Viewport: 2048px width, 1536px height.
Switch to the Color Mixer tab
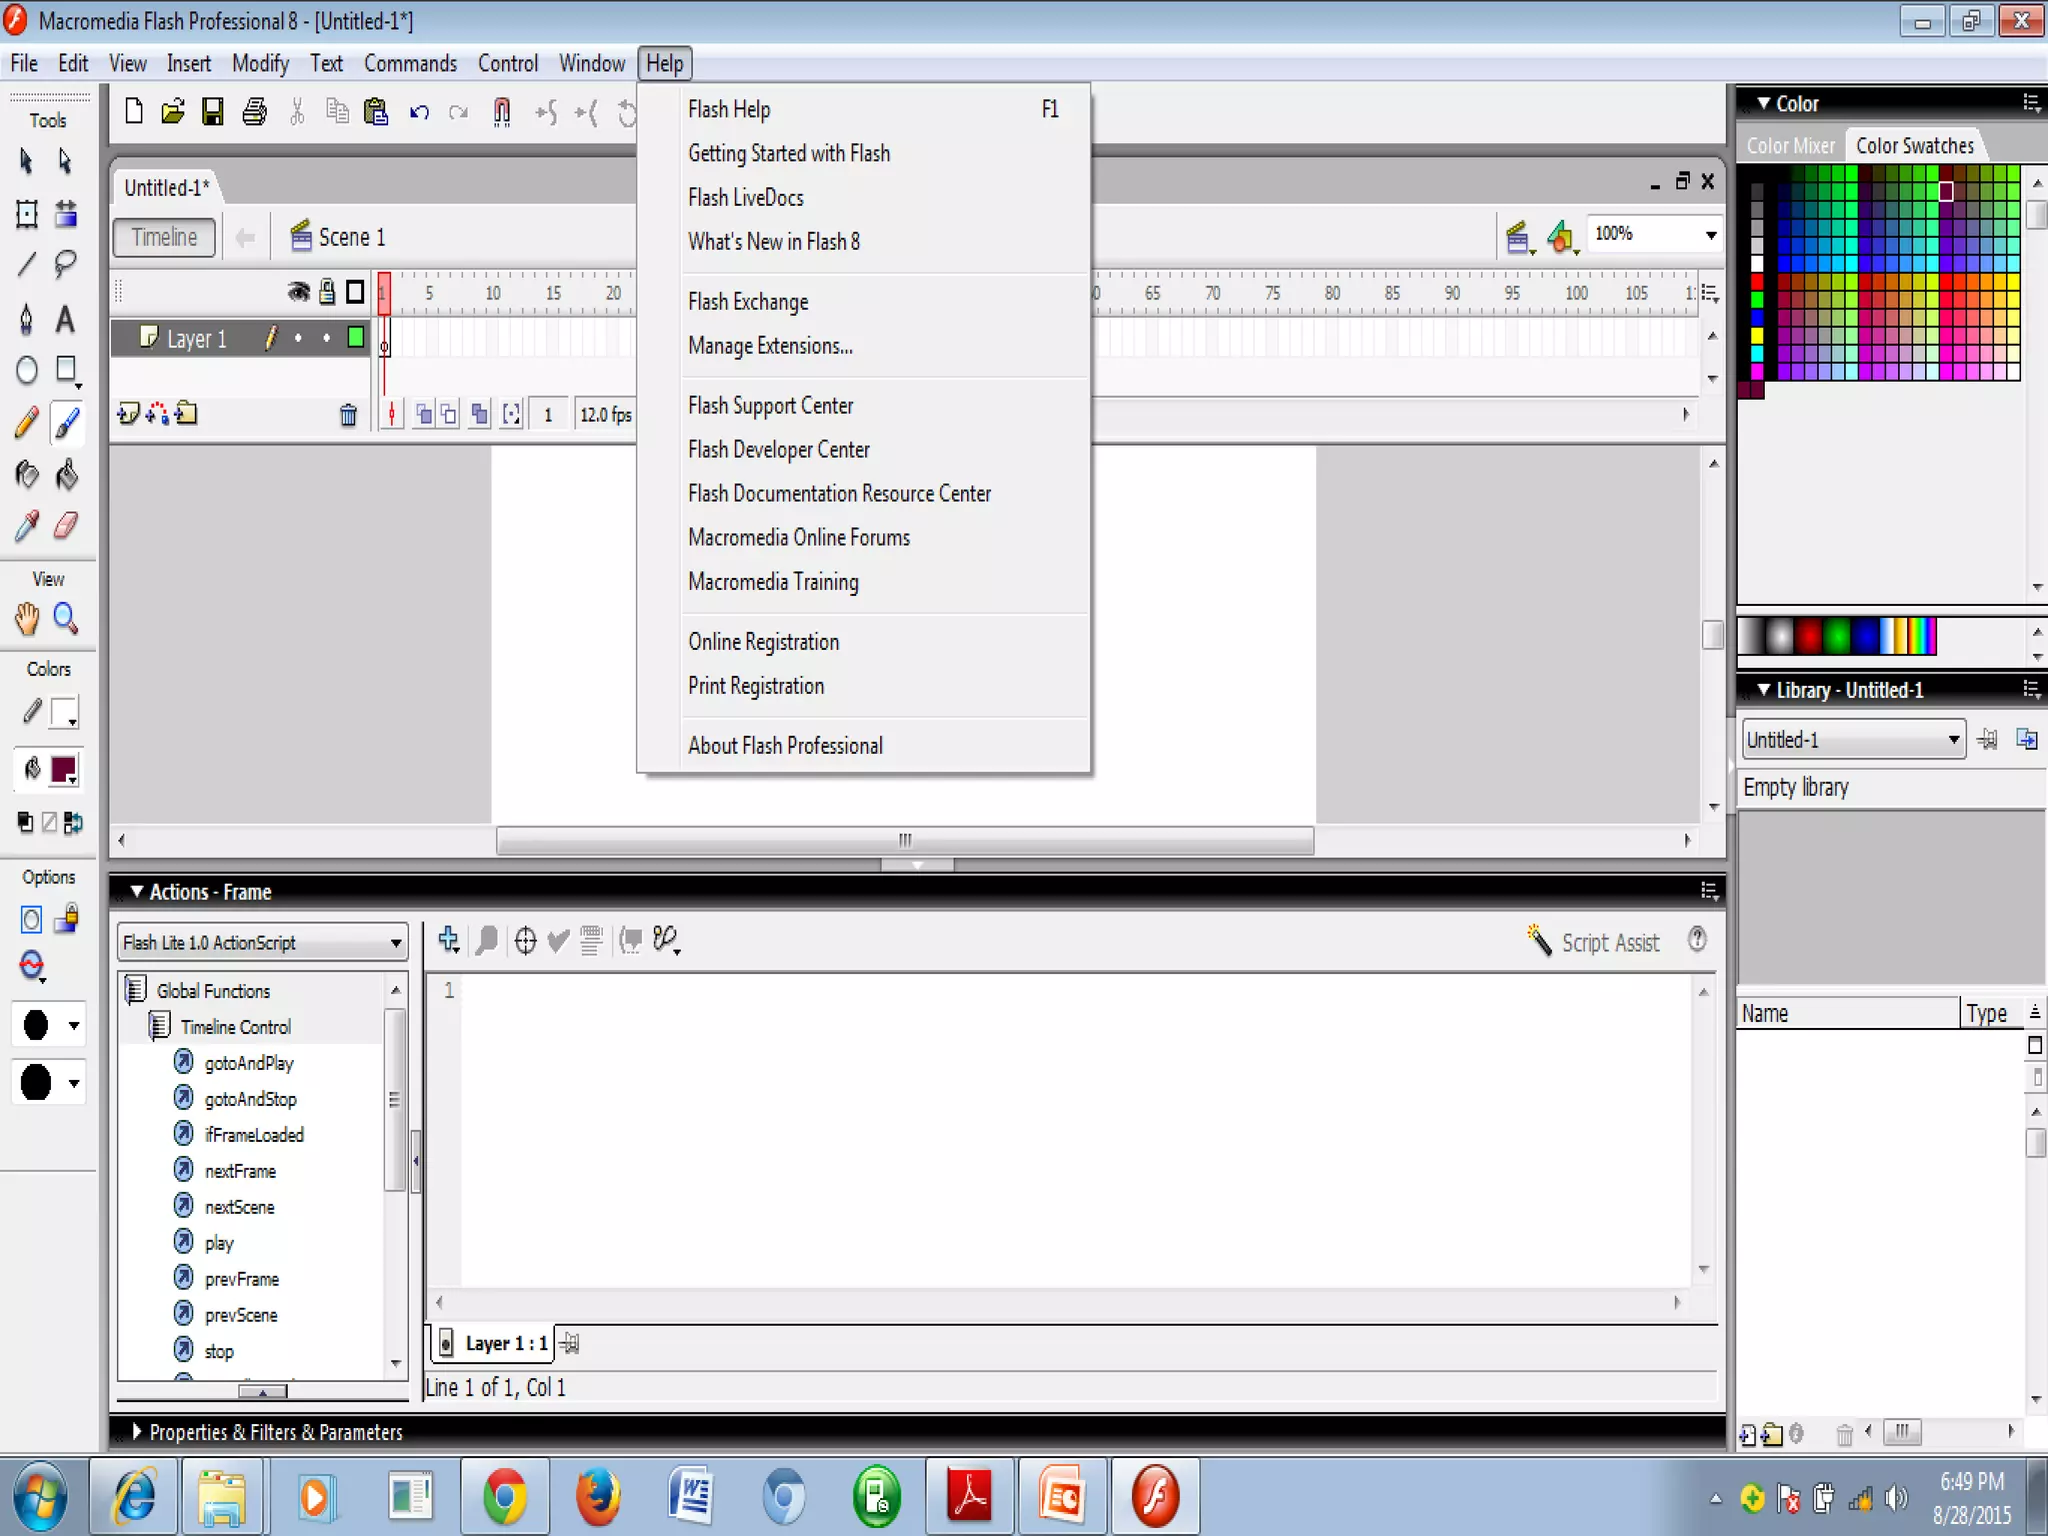[x=1790, y=146]
